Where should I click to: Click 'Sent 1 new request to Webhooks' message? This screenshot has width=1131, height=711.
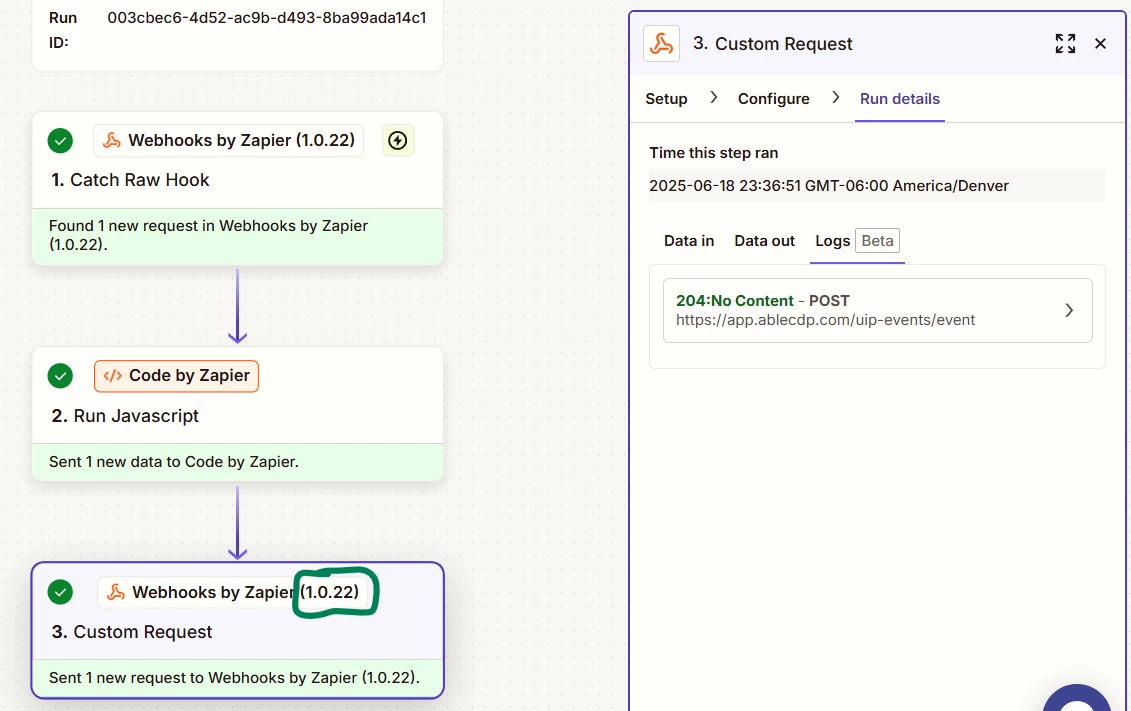pyautogui.click(x=234, y=678)
